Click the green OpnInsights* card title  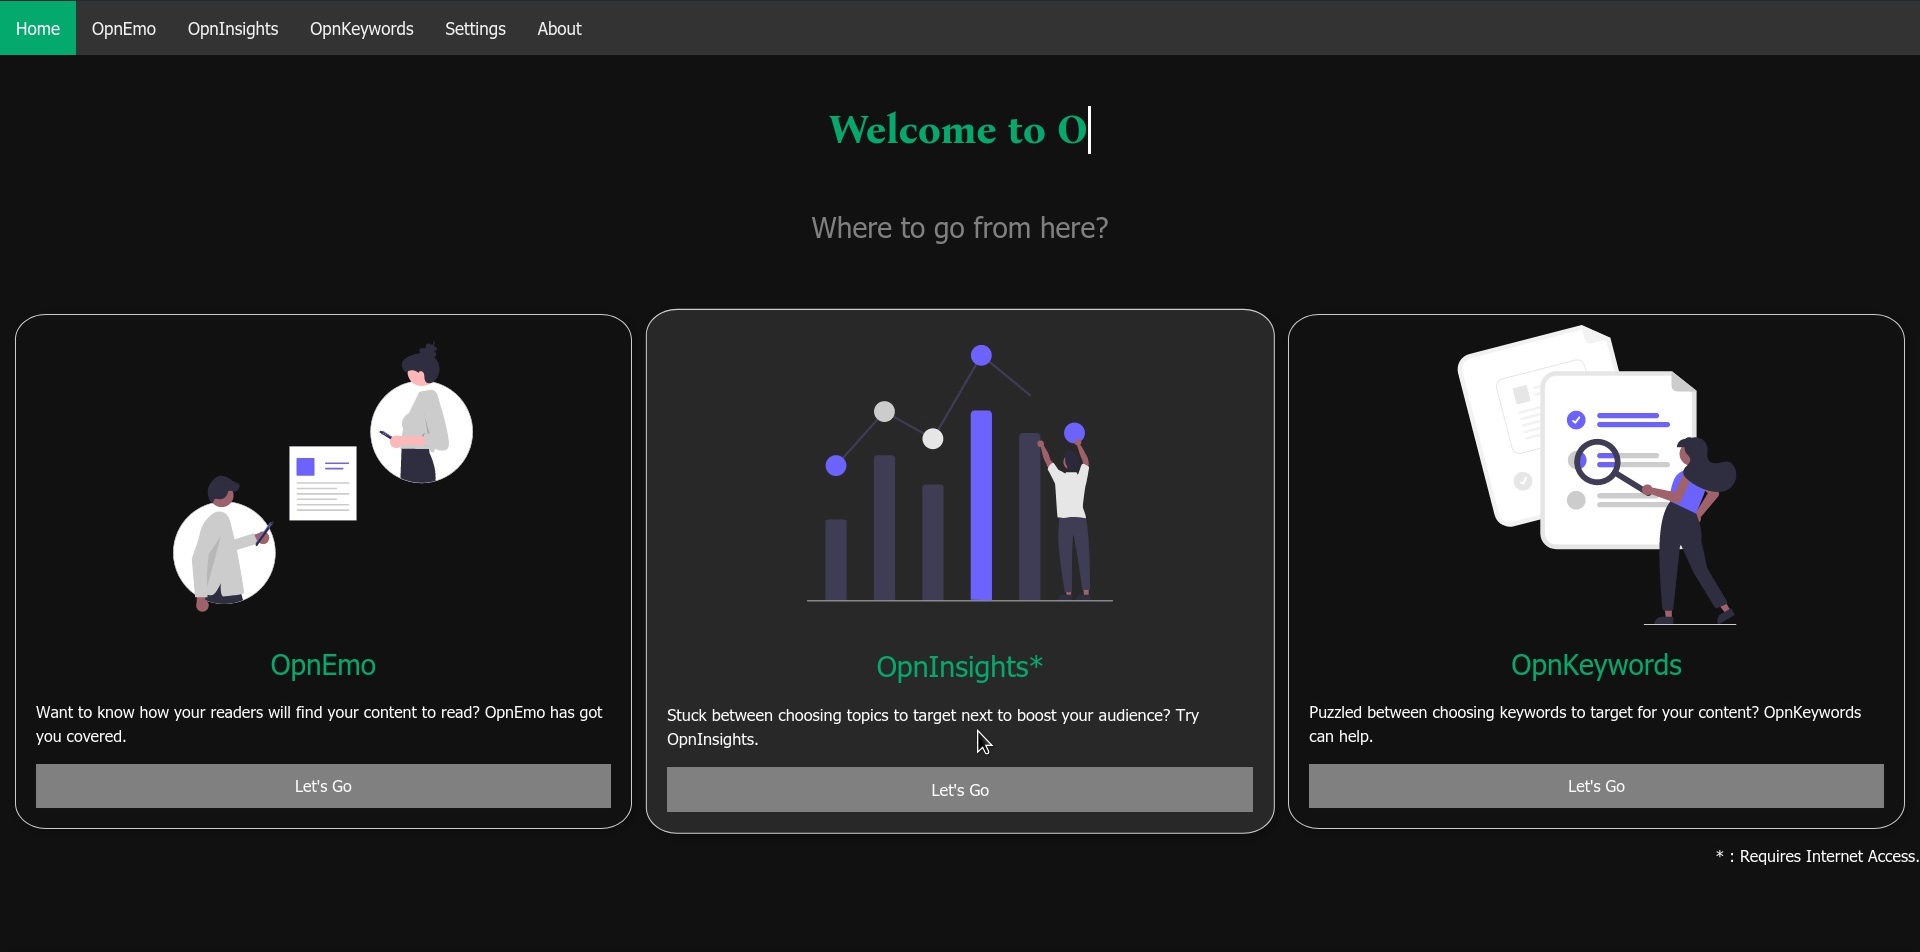[960, 667]
